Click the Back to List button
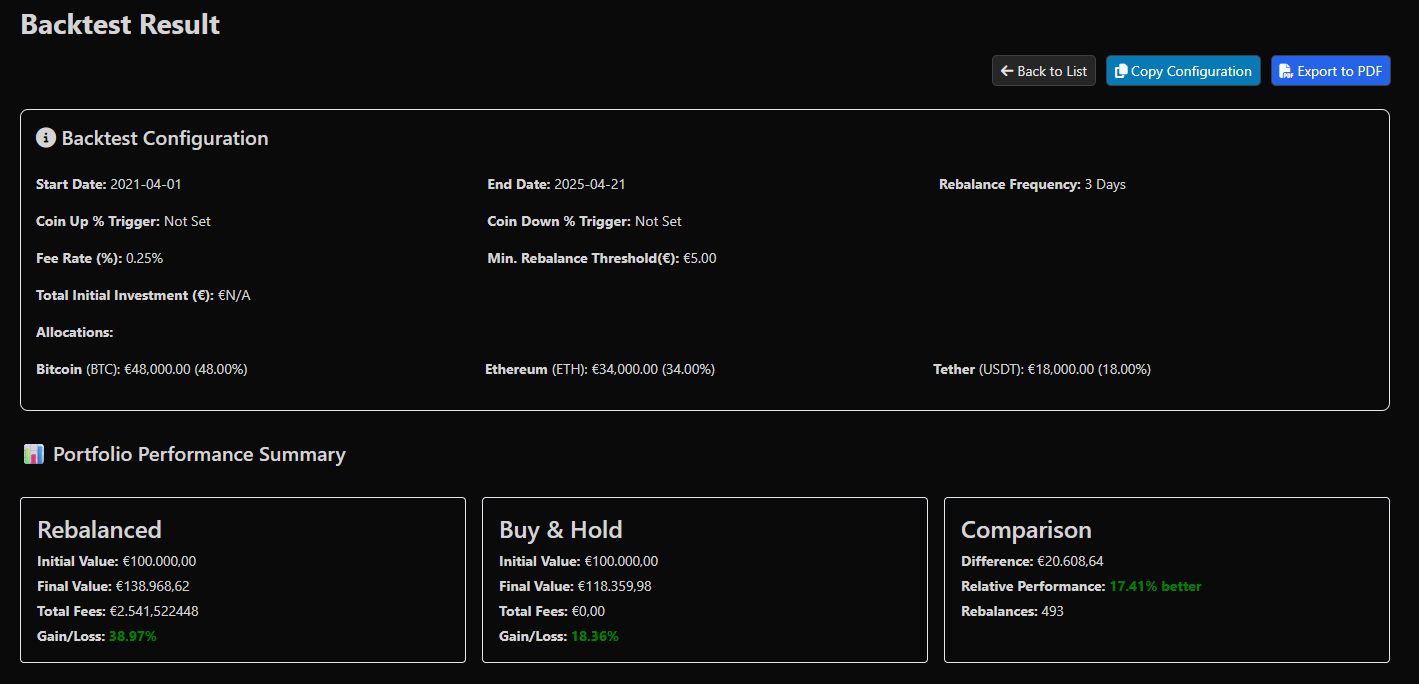 (1043, 71)
